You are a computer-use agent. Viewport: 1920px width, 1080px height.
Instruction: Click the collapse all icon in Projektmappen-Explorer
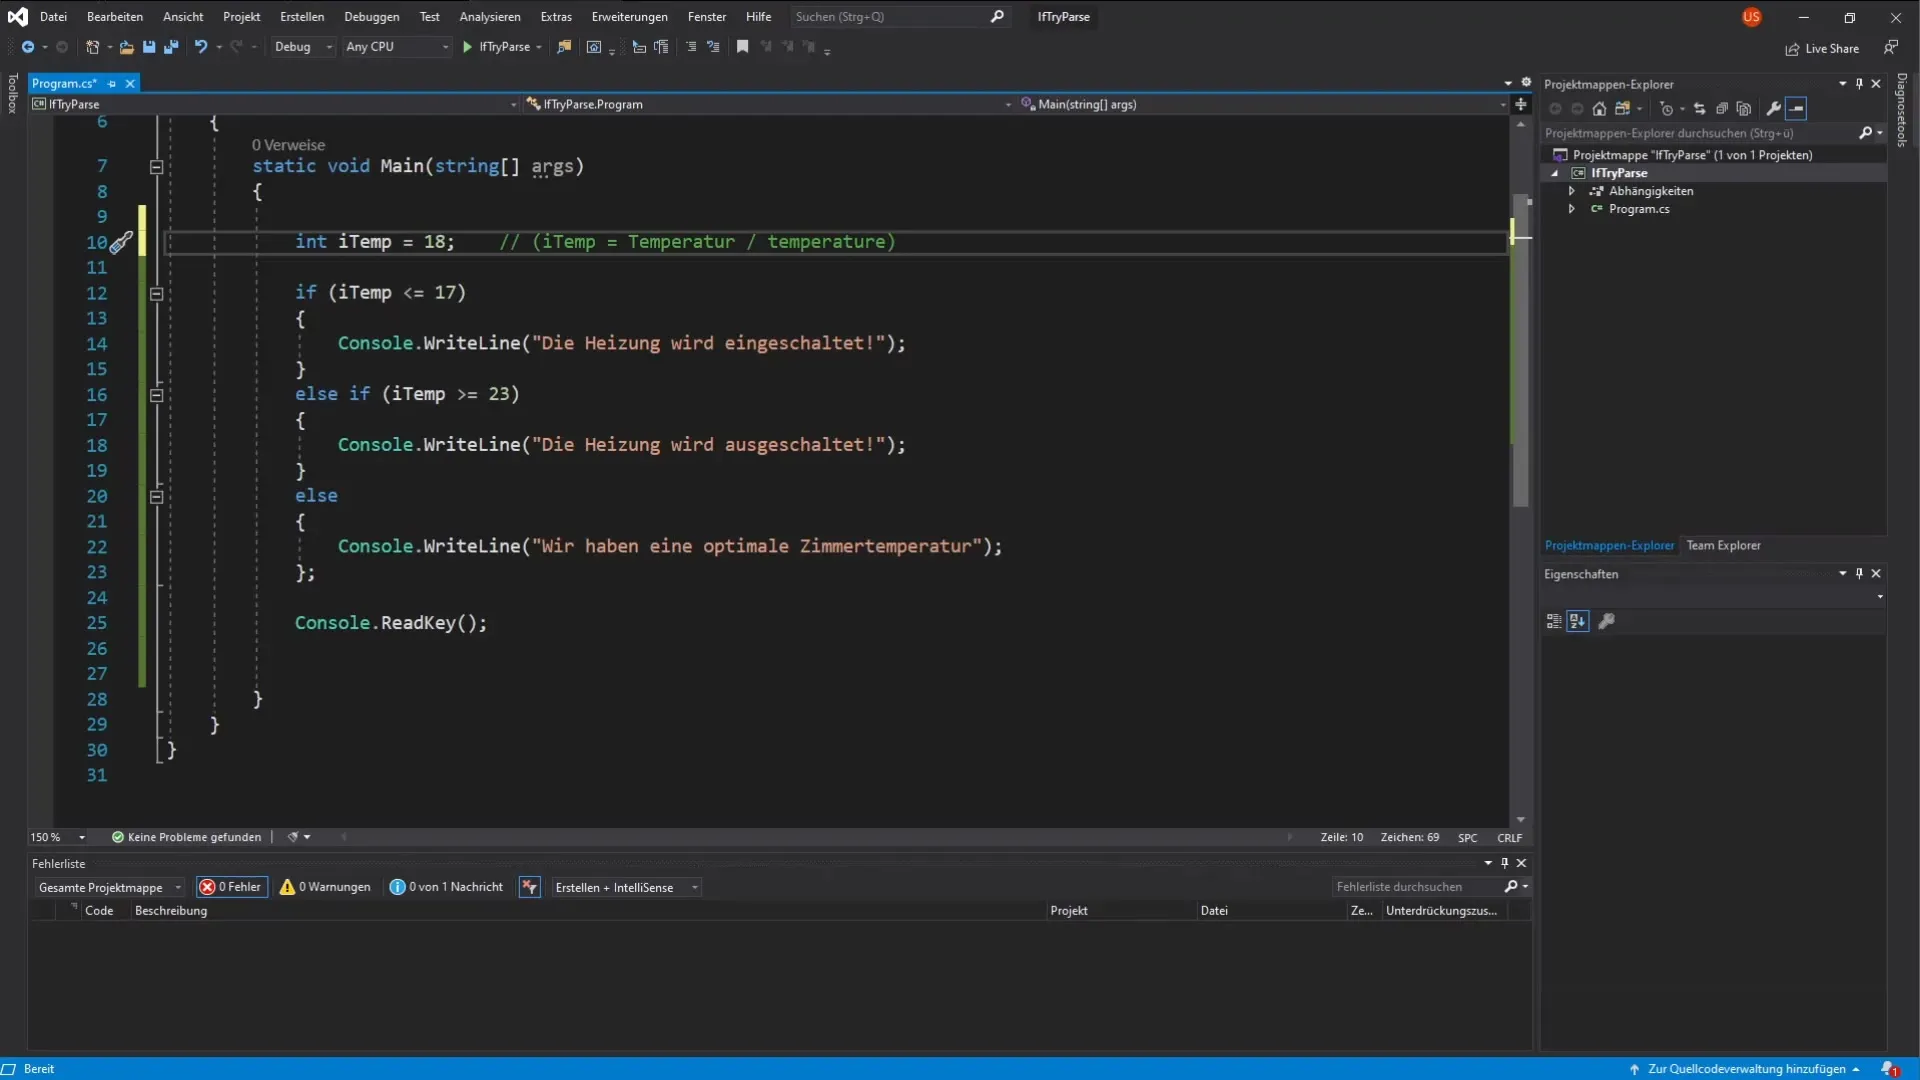1722,109
